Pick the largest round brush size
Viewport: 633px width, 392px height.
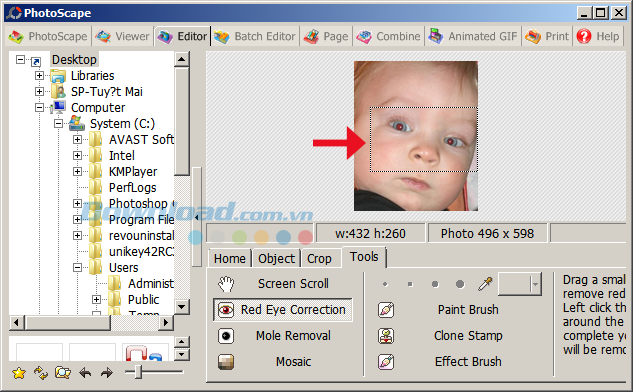point(460,284)
